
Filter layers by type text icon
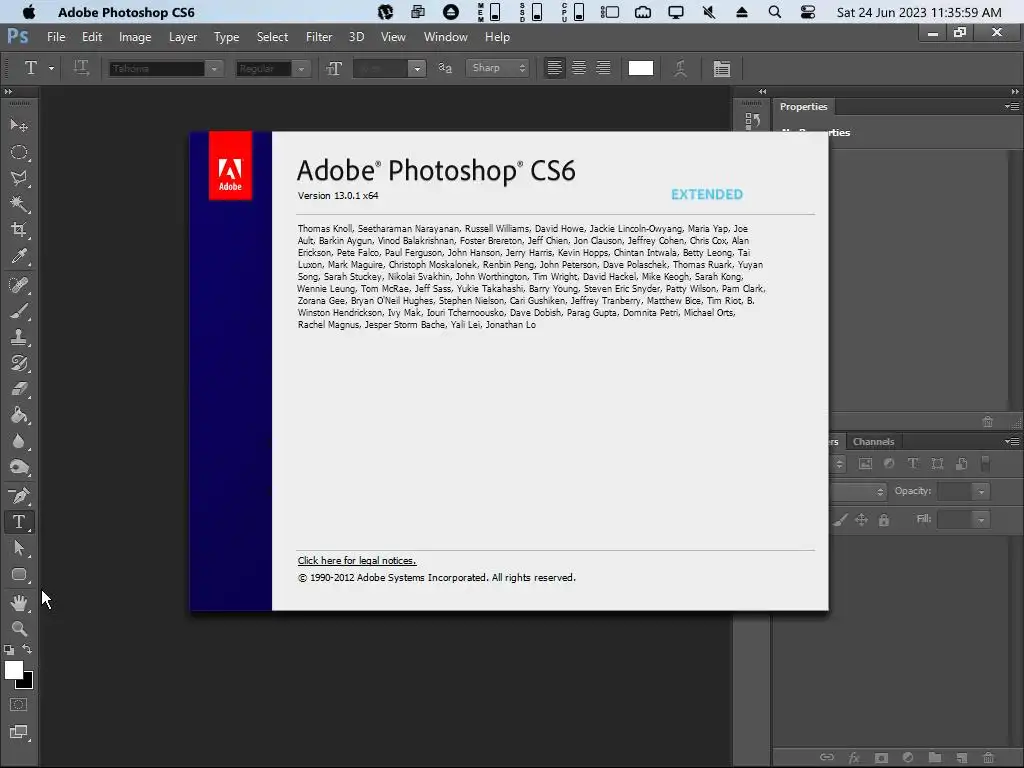913,464
